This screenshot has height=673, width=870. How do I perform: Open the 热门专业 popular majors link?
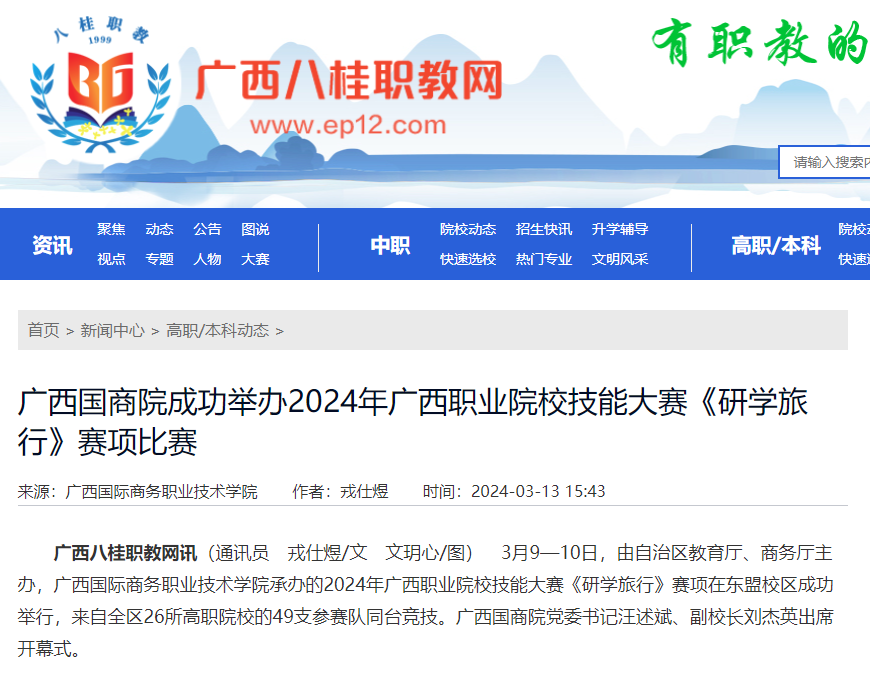coord(544,259)
